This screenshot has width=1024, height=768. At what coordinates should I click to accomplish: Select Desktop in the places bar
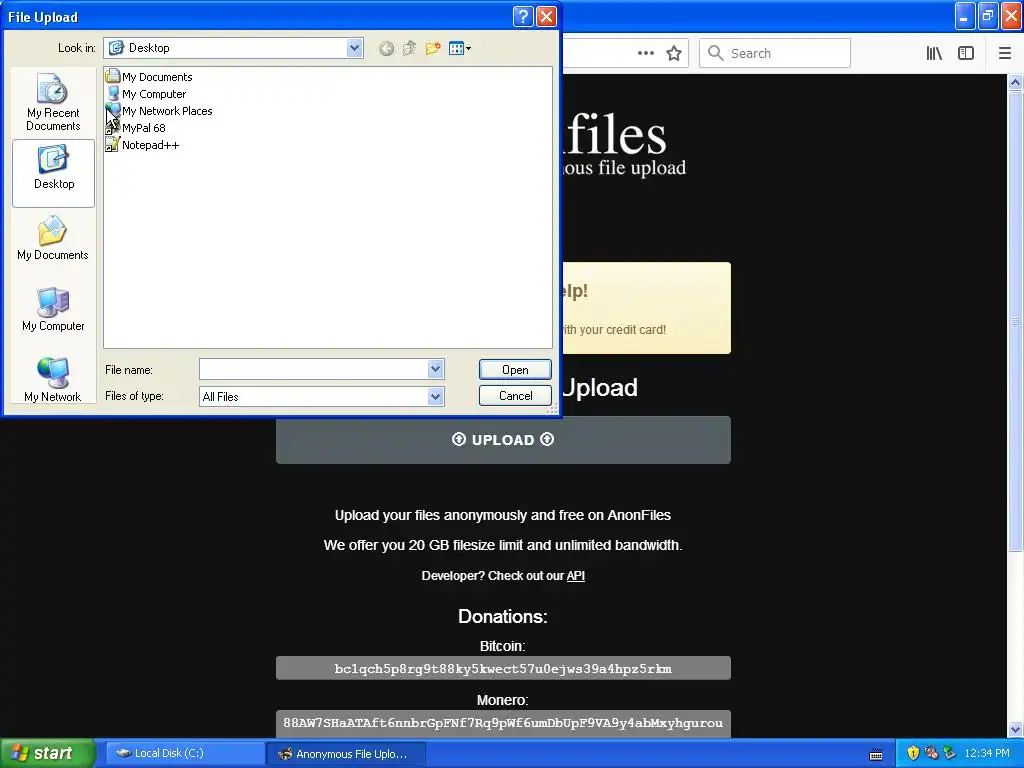(x=54, y=173)
